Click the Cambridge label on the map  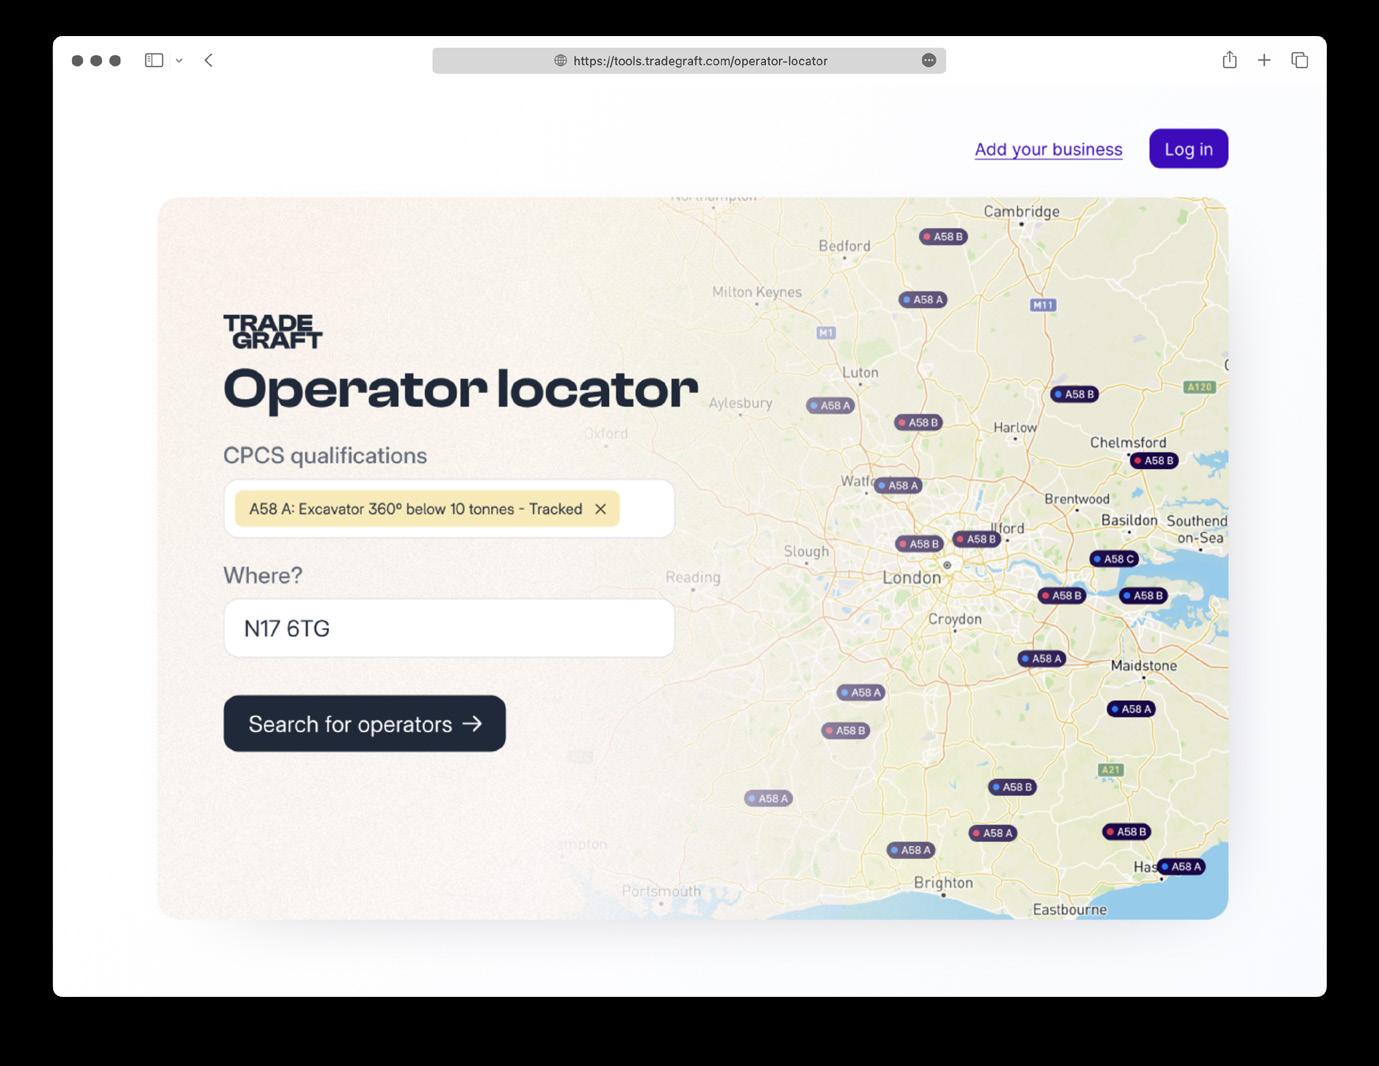click(1021, 211)
